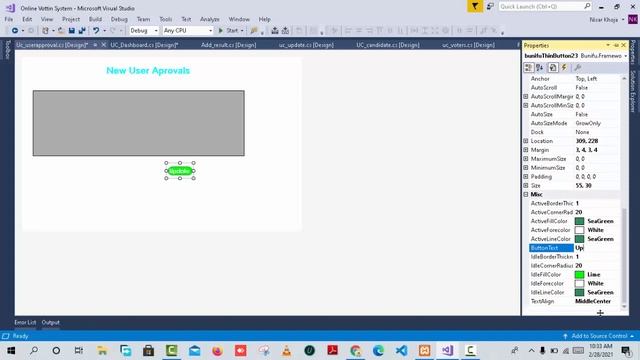Switch to UC_Dashboard.cs design tab
640x360 pixels.
(144, 45)
